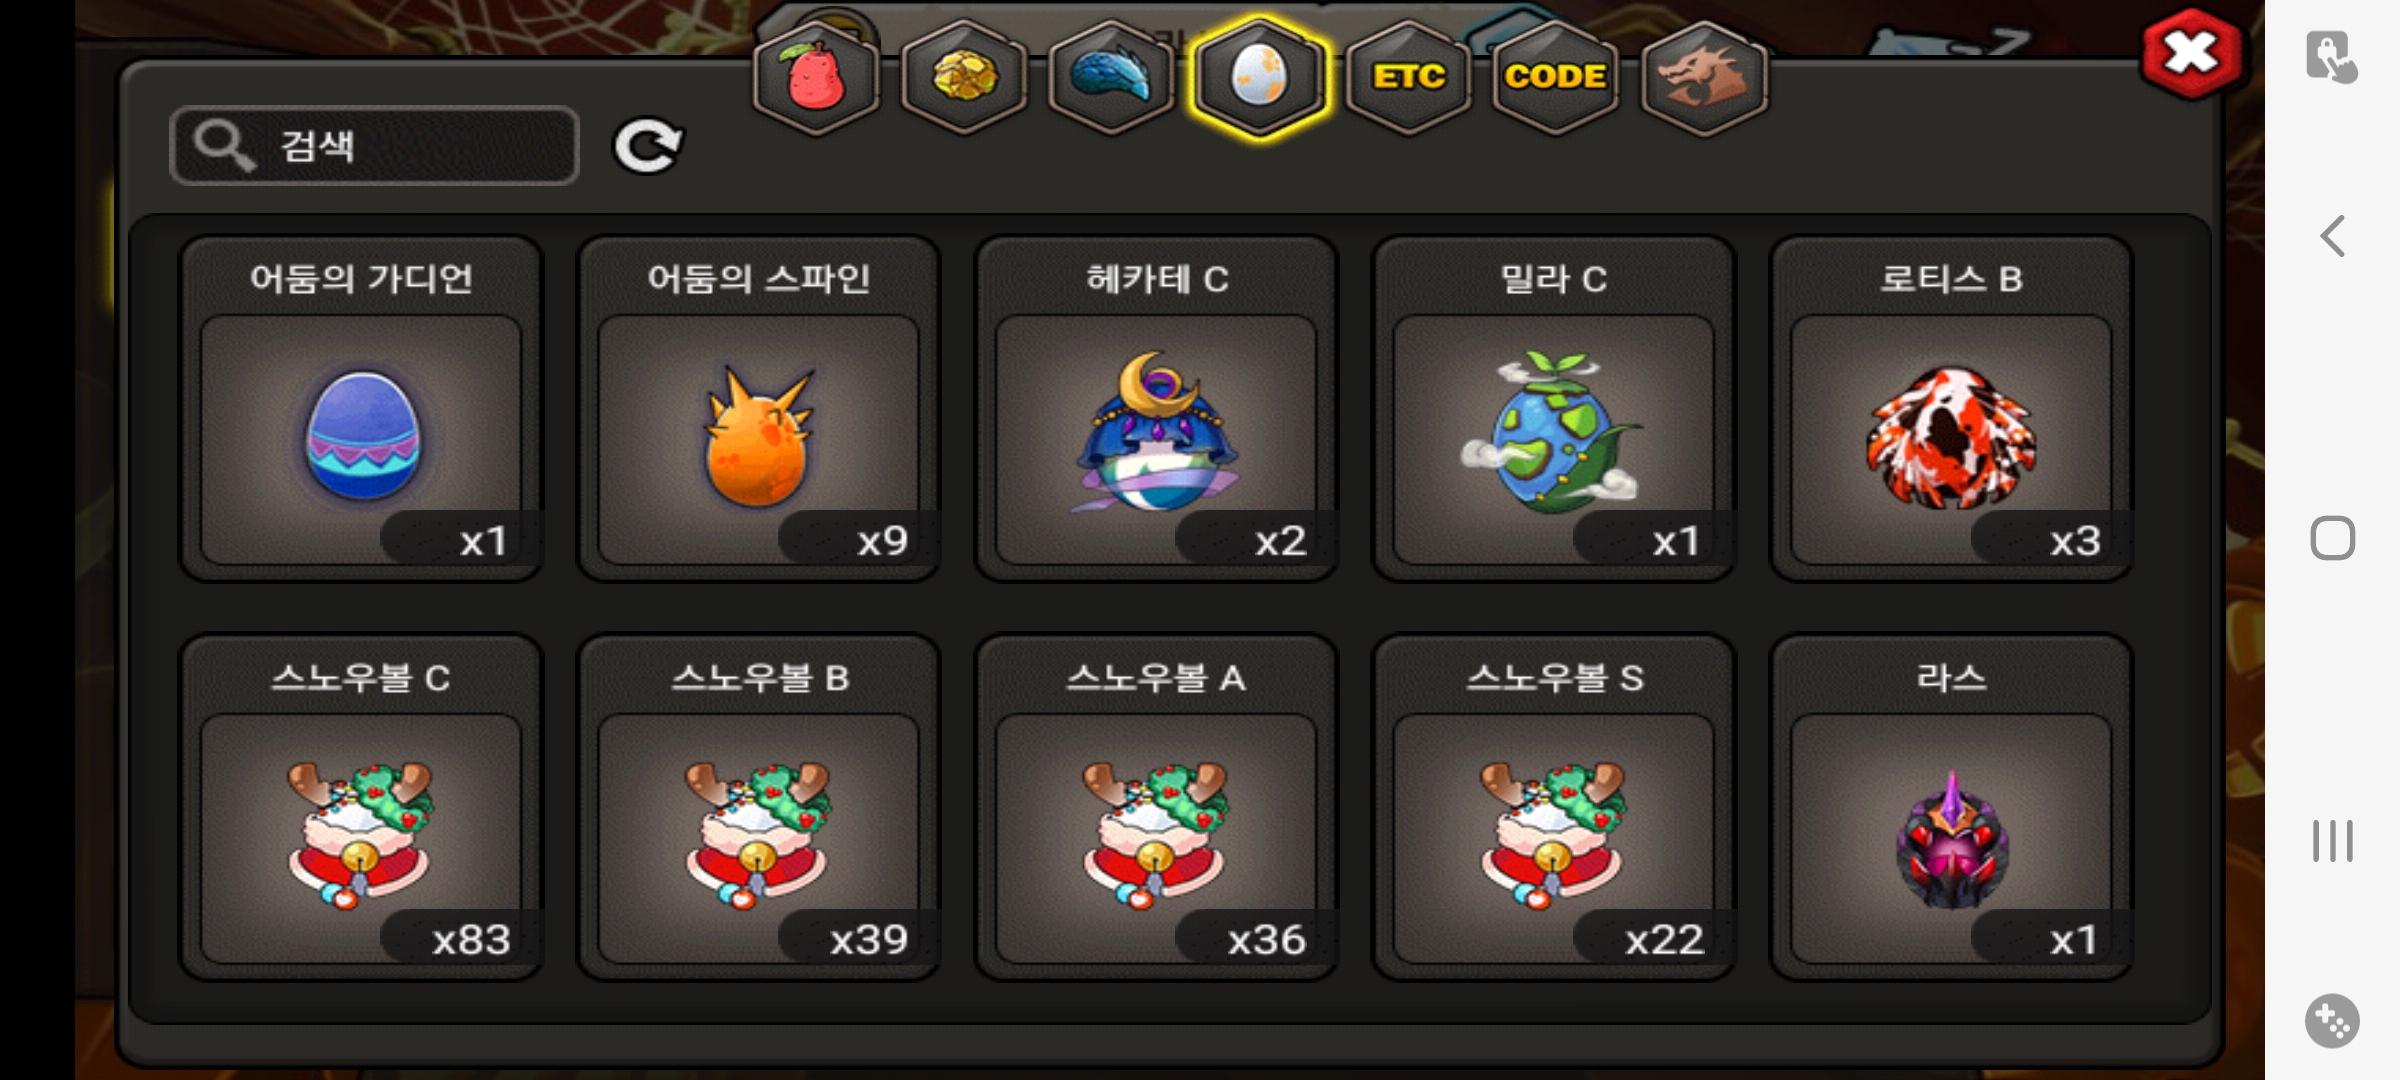Tap the game controller icon in sidebar
2400x1080 pixels.
[x=2332, y=1020]
